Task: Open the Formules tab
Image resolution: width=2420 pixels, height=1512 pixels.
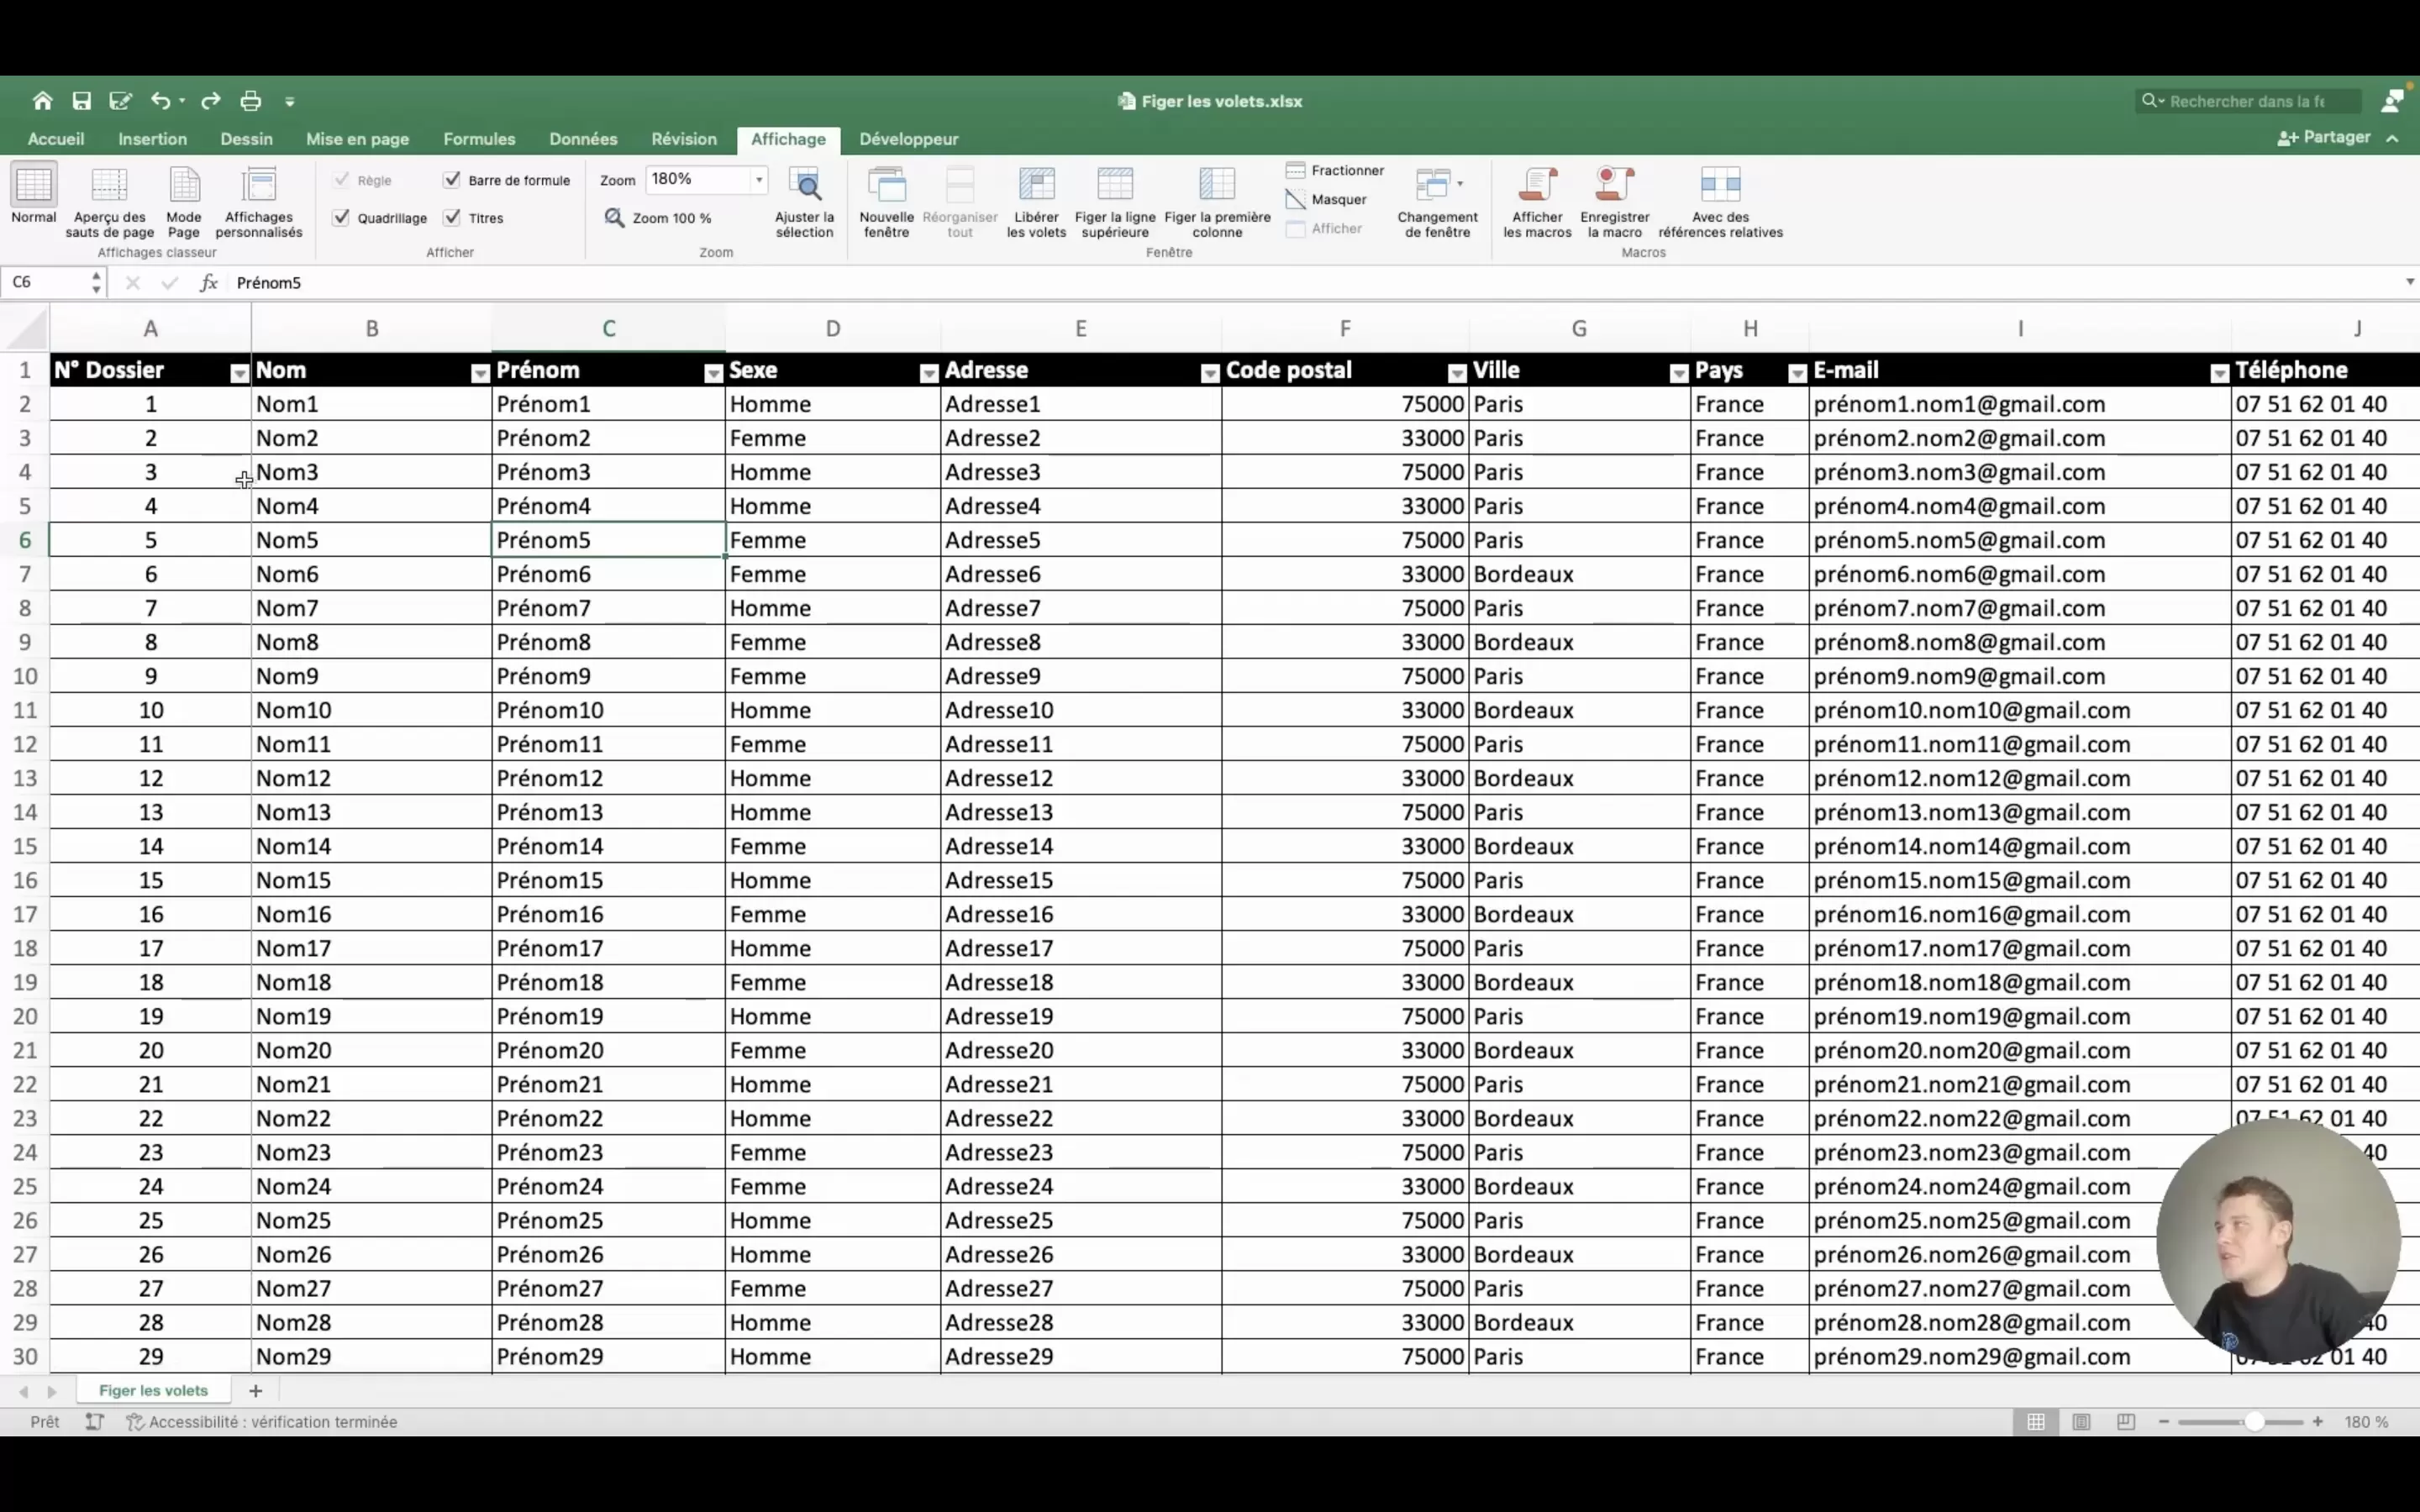Action: [479, 139]
